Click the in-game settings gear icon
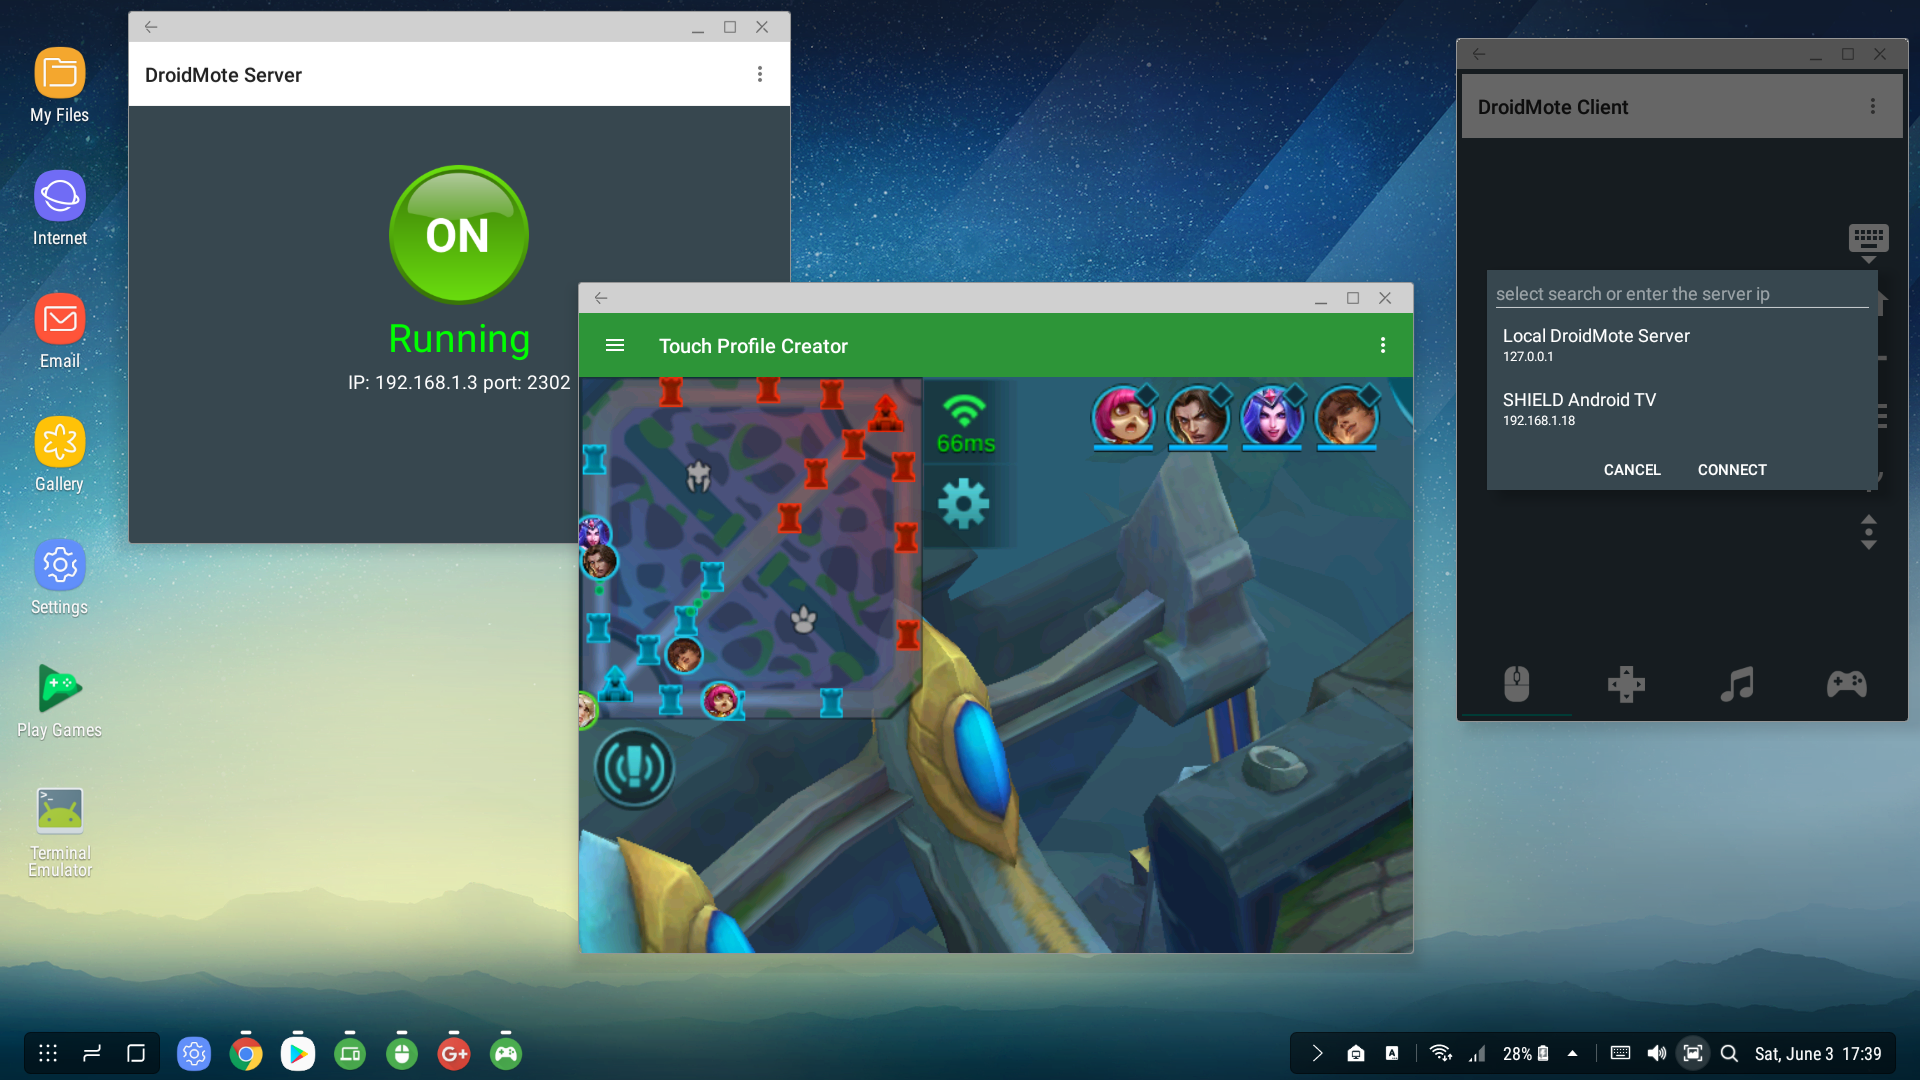 click(x=964, y=503)
